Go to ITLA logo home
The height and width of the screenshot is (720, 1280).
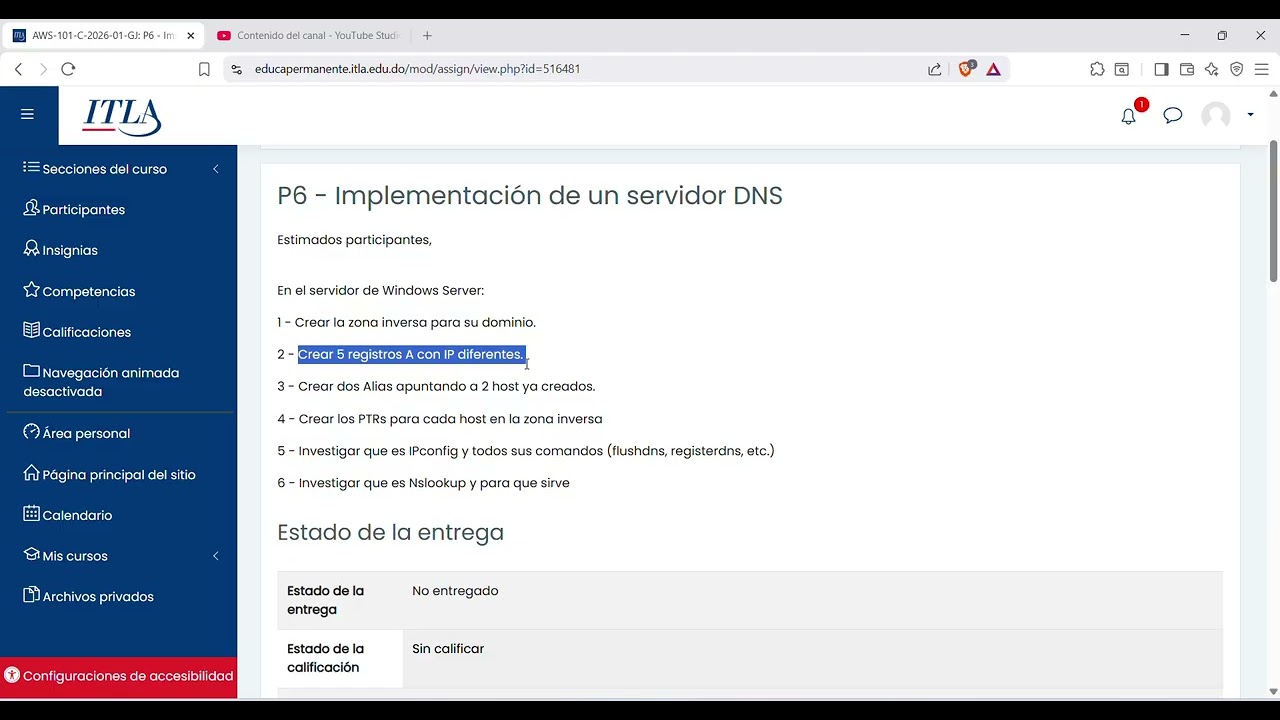(122, 116)
